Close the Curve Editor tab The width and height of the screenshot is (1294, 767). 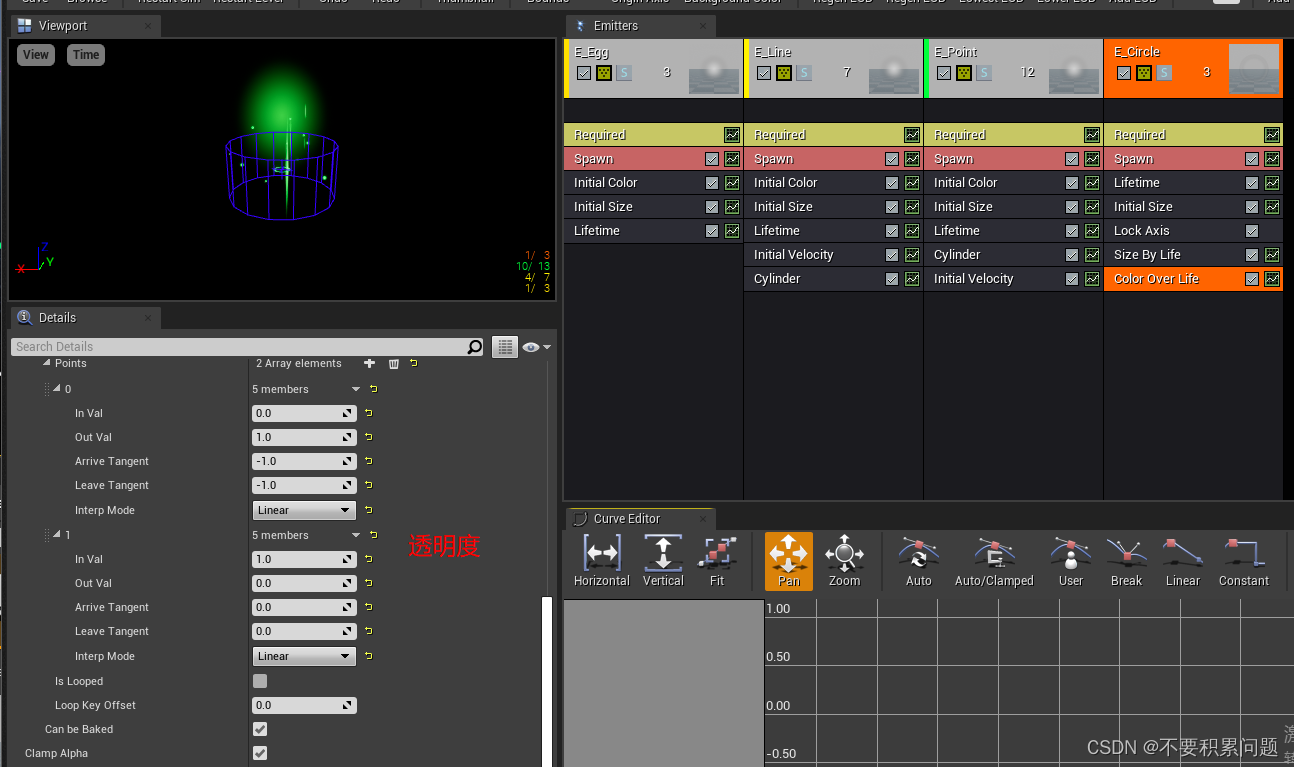coord(705,519)
